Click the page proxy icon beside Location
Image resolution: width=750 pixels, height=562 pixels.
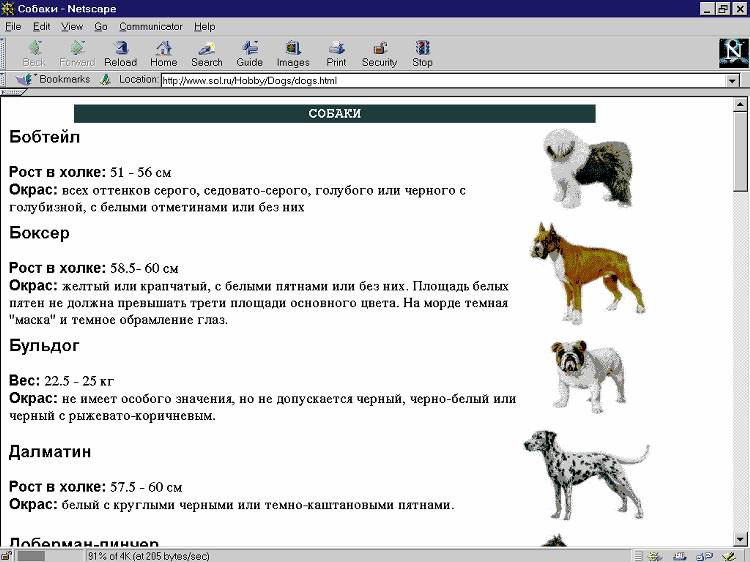pyautogui.click(x=106, y=79)
